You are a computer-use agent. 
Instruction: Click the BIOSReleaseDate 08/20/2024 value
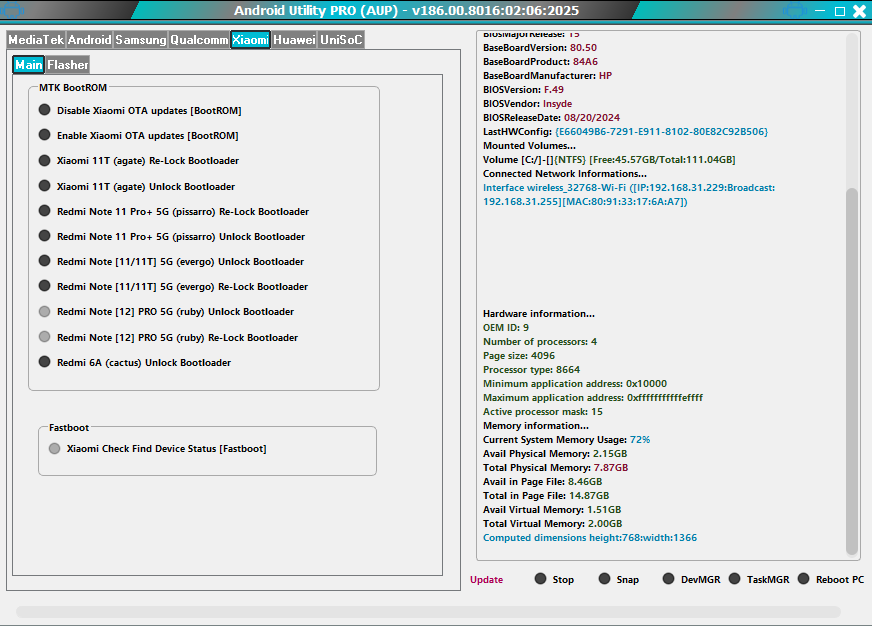point(592,118)
